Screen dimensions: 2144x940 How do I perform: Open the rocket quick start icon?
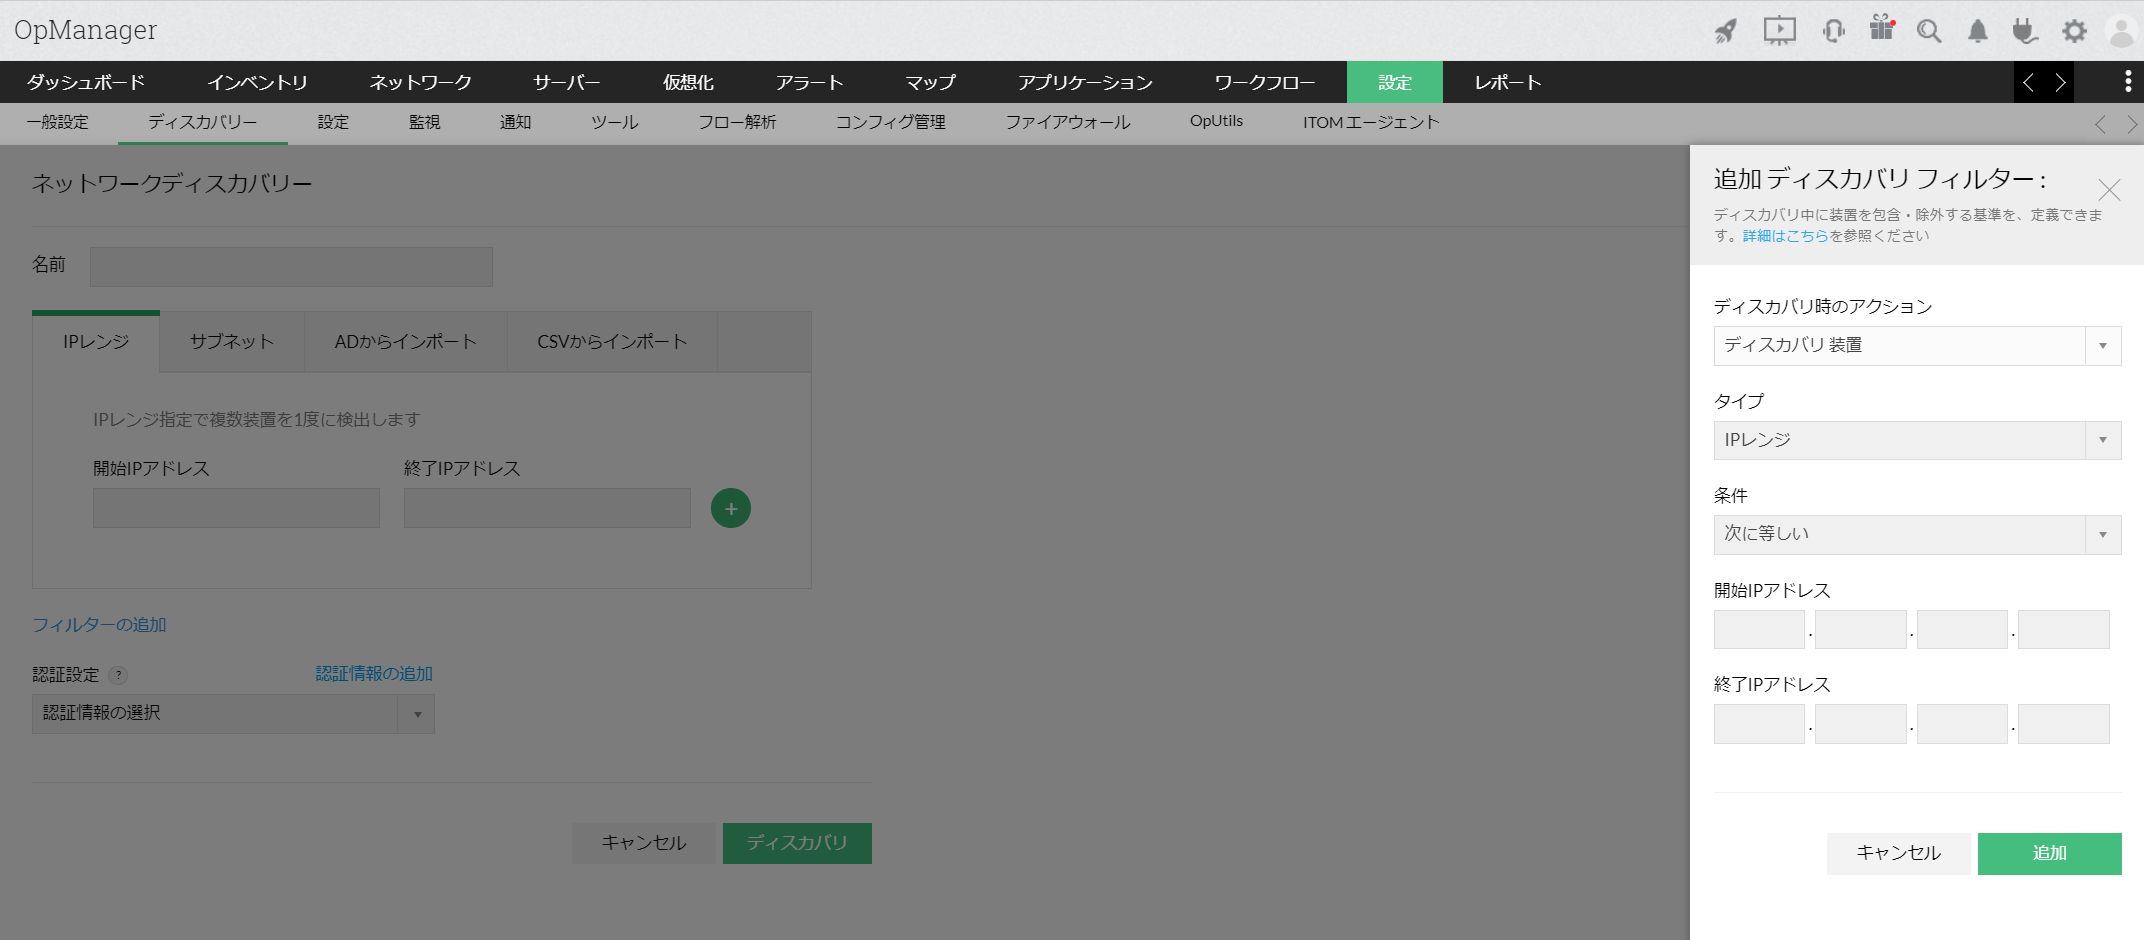1725,30
